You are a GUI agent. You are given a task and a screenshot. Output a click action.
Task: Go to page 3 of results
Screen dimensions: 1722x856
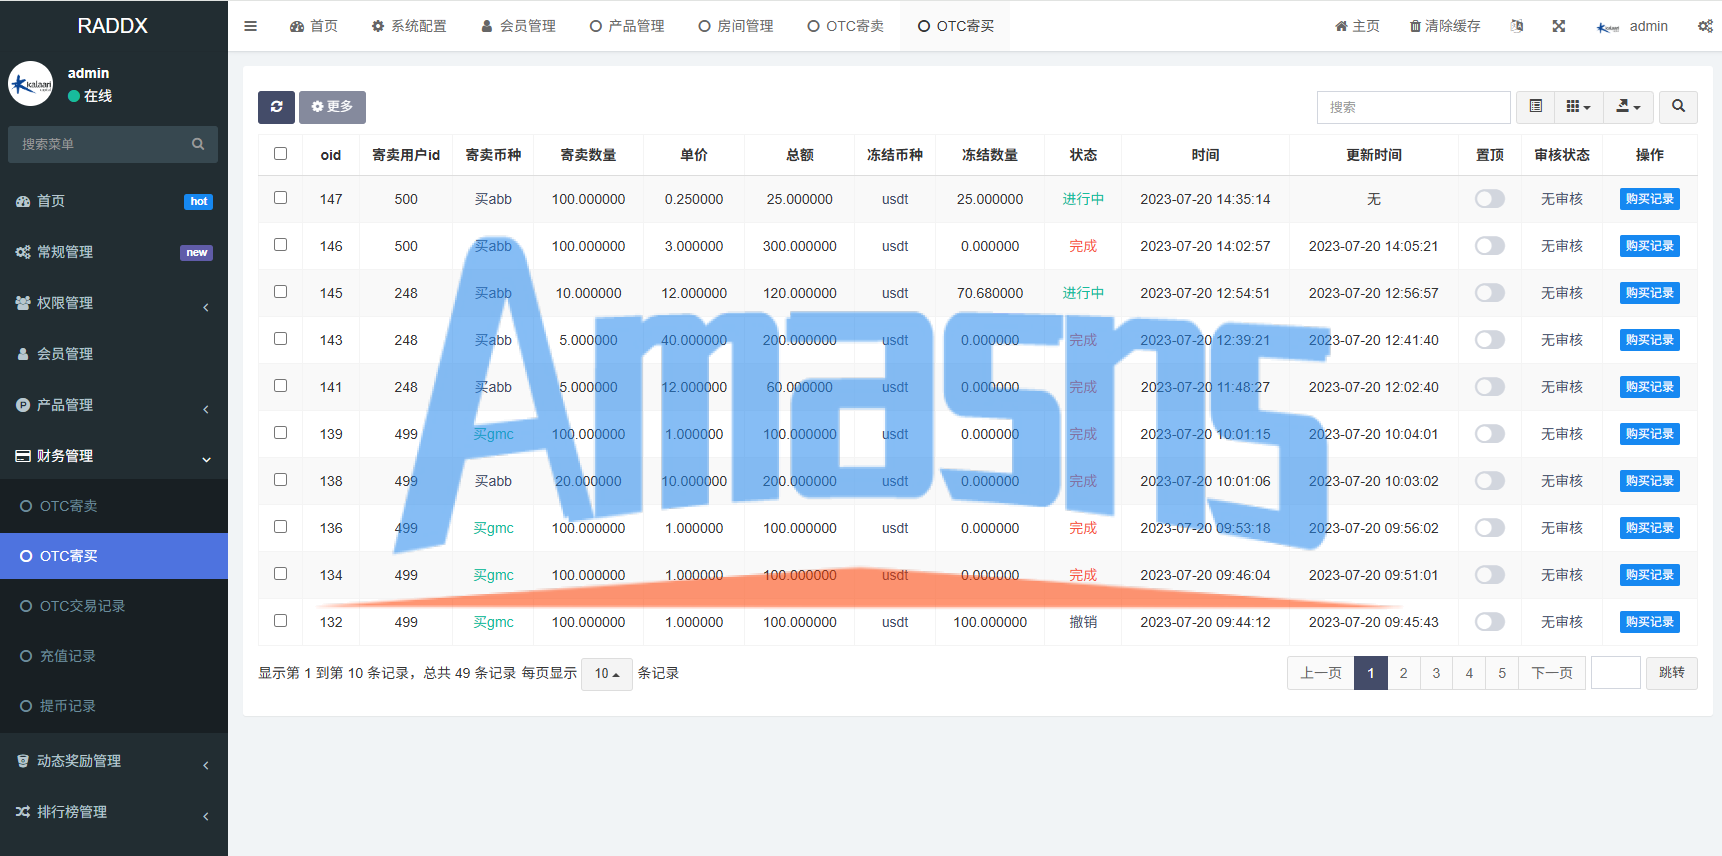(x=1436, y=673)
